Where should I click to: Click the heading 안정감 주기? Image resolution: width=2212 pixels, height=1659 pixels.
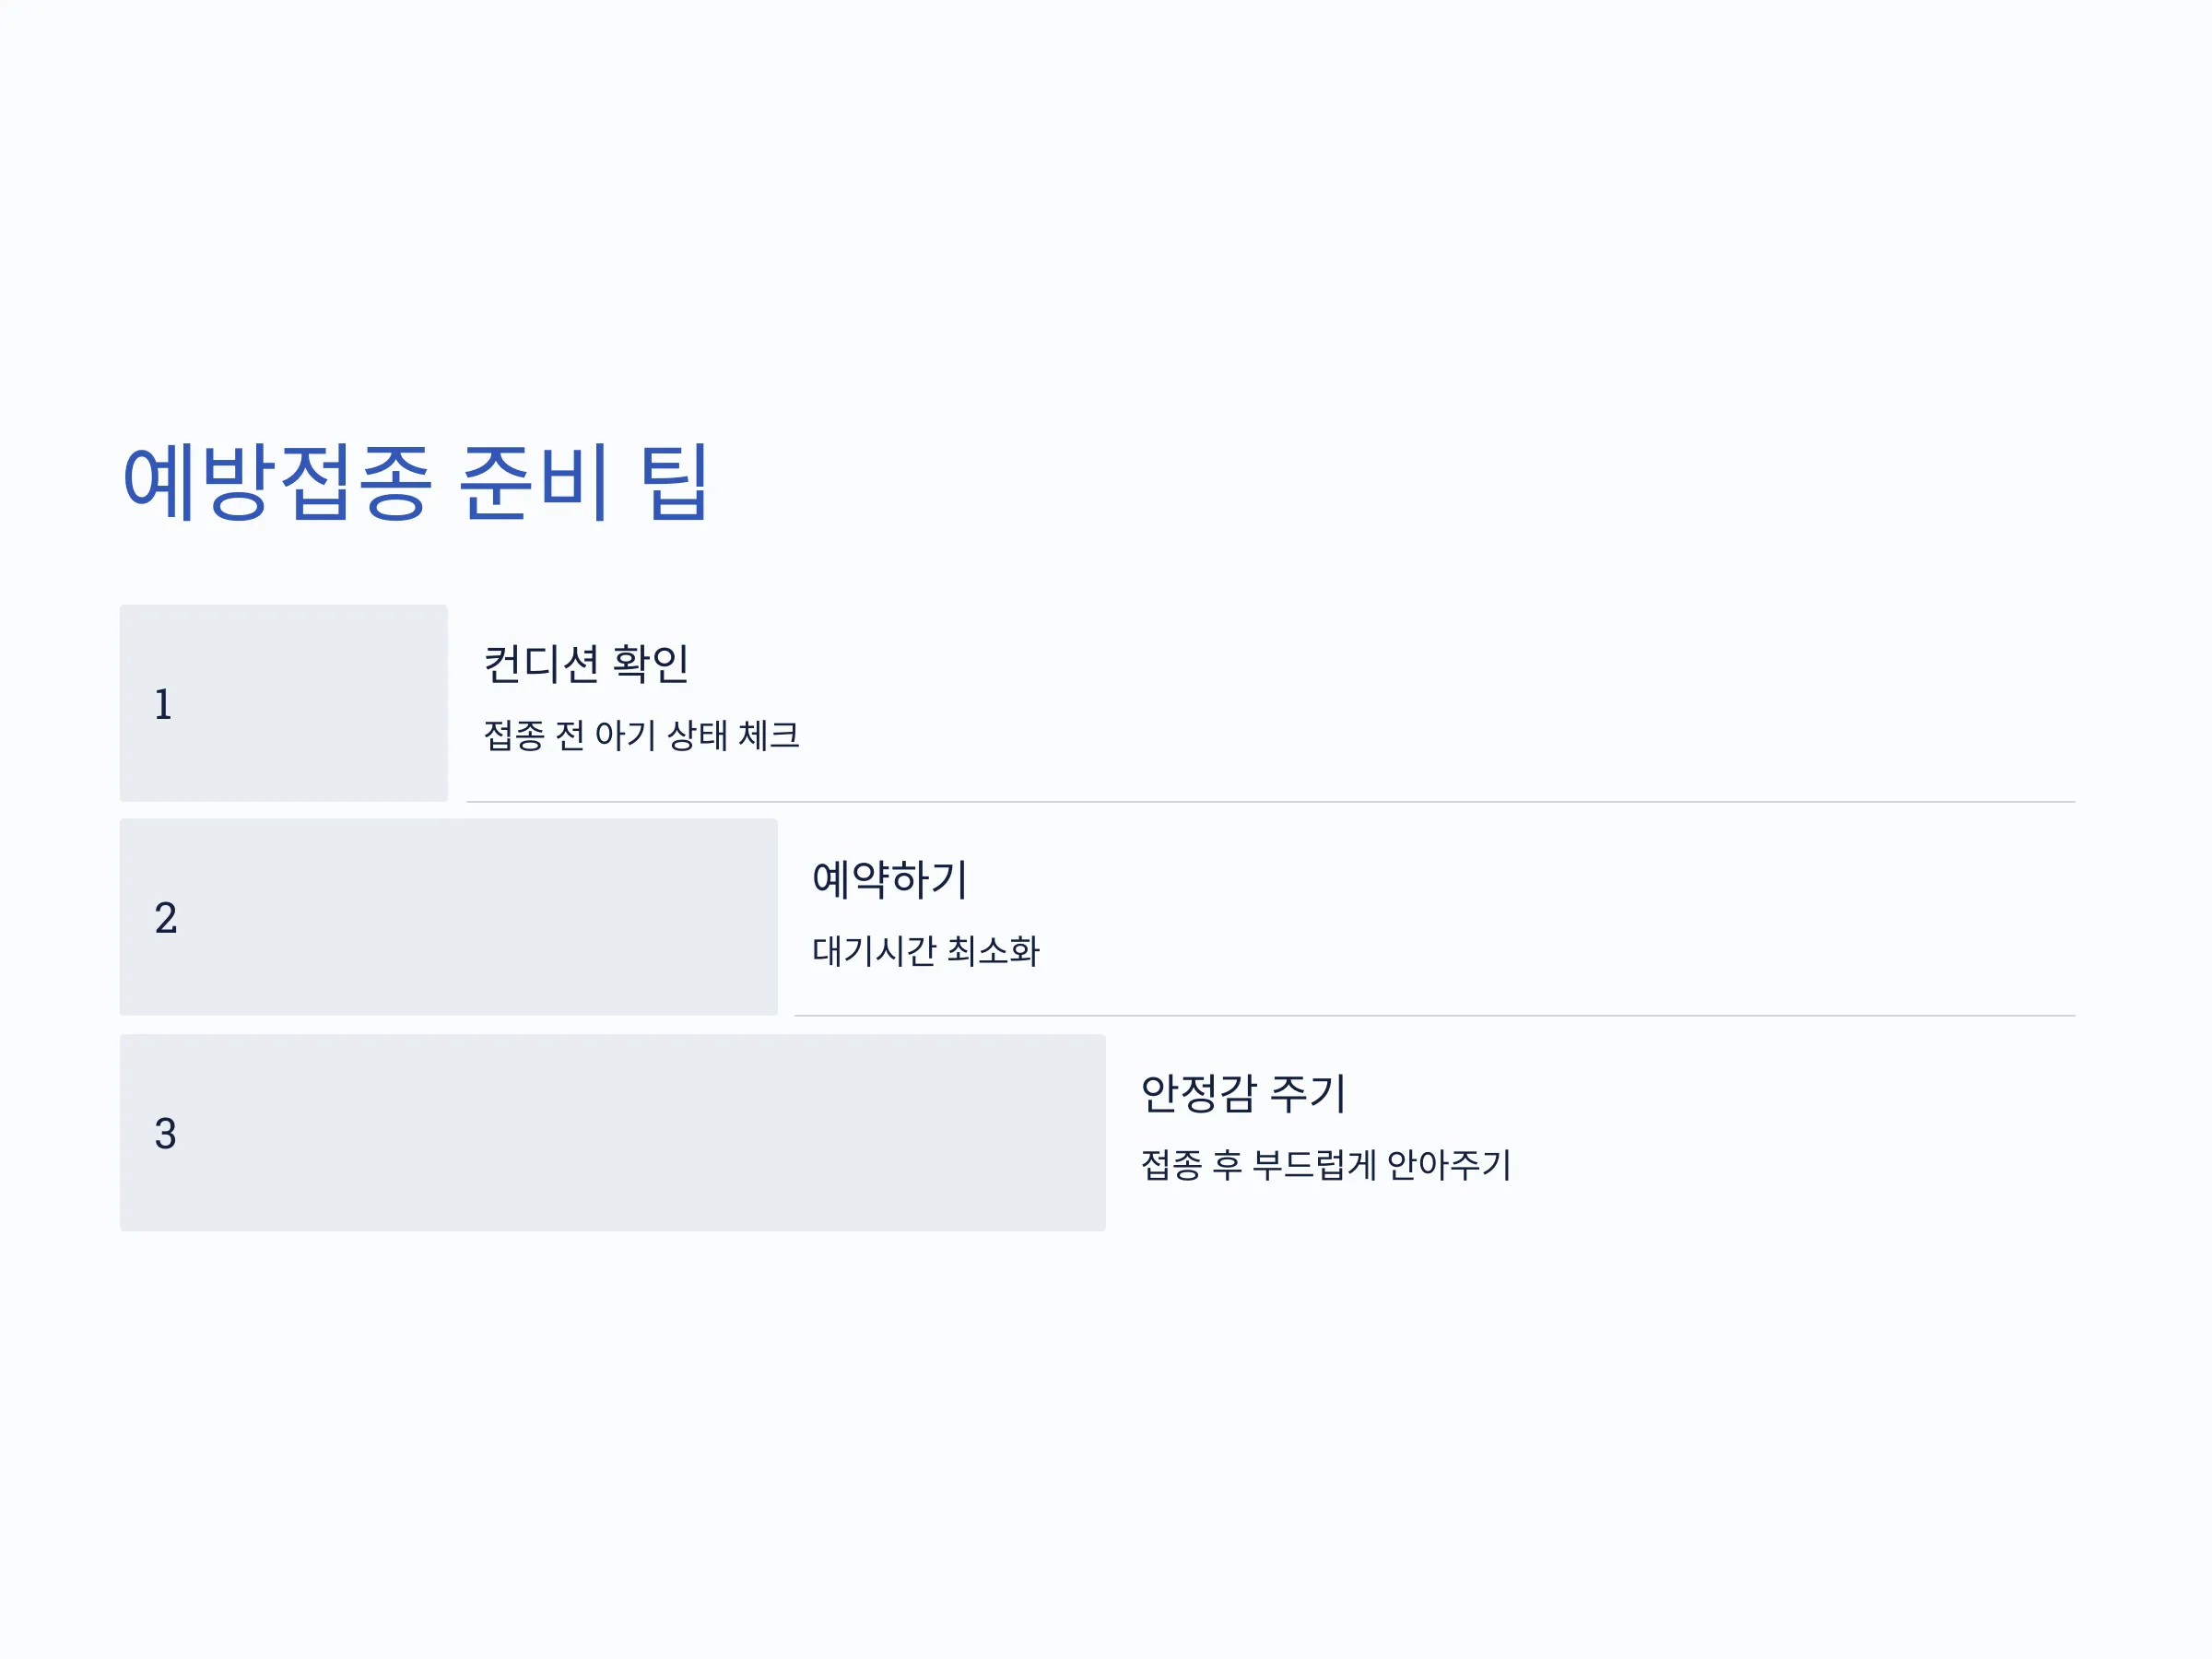pyautogui.click(x=1243, y=1093)
